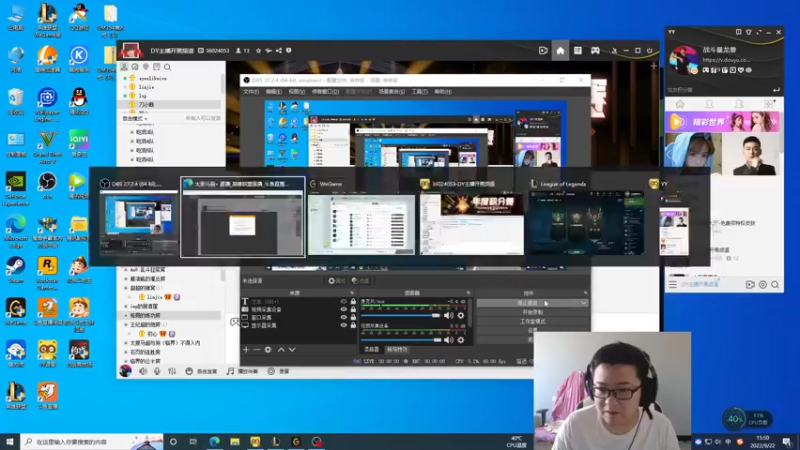Open the OBS Tools menu
Screen dimensions: 800x450
[419, 92]
